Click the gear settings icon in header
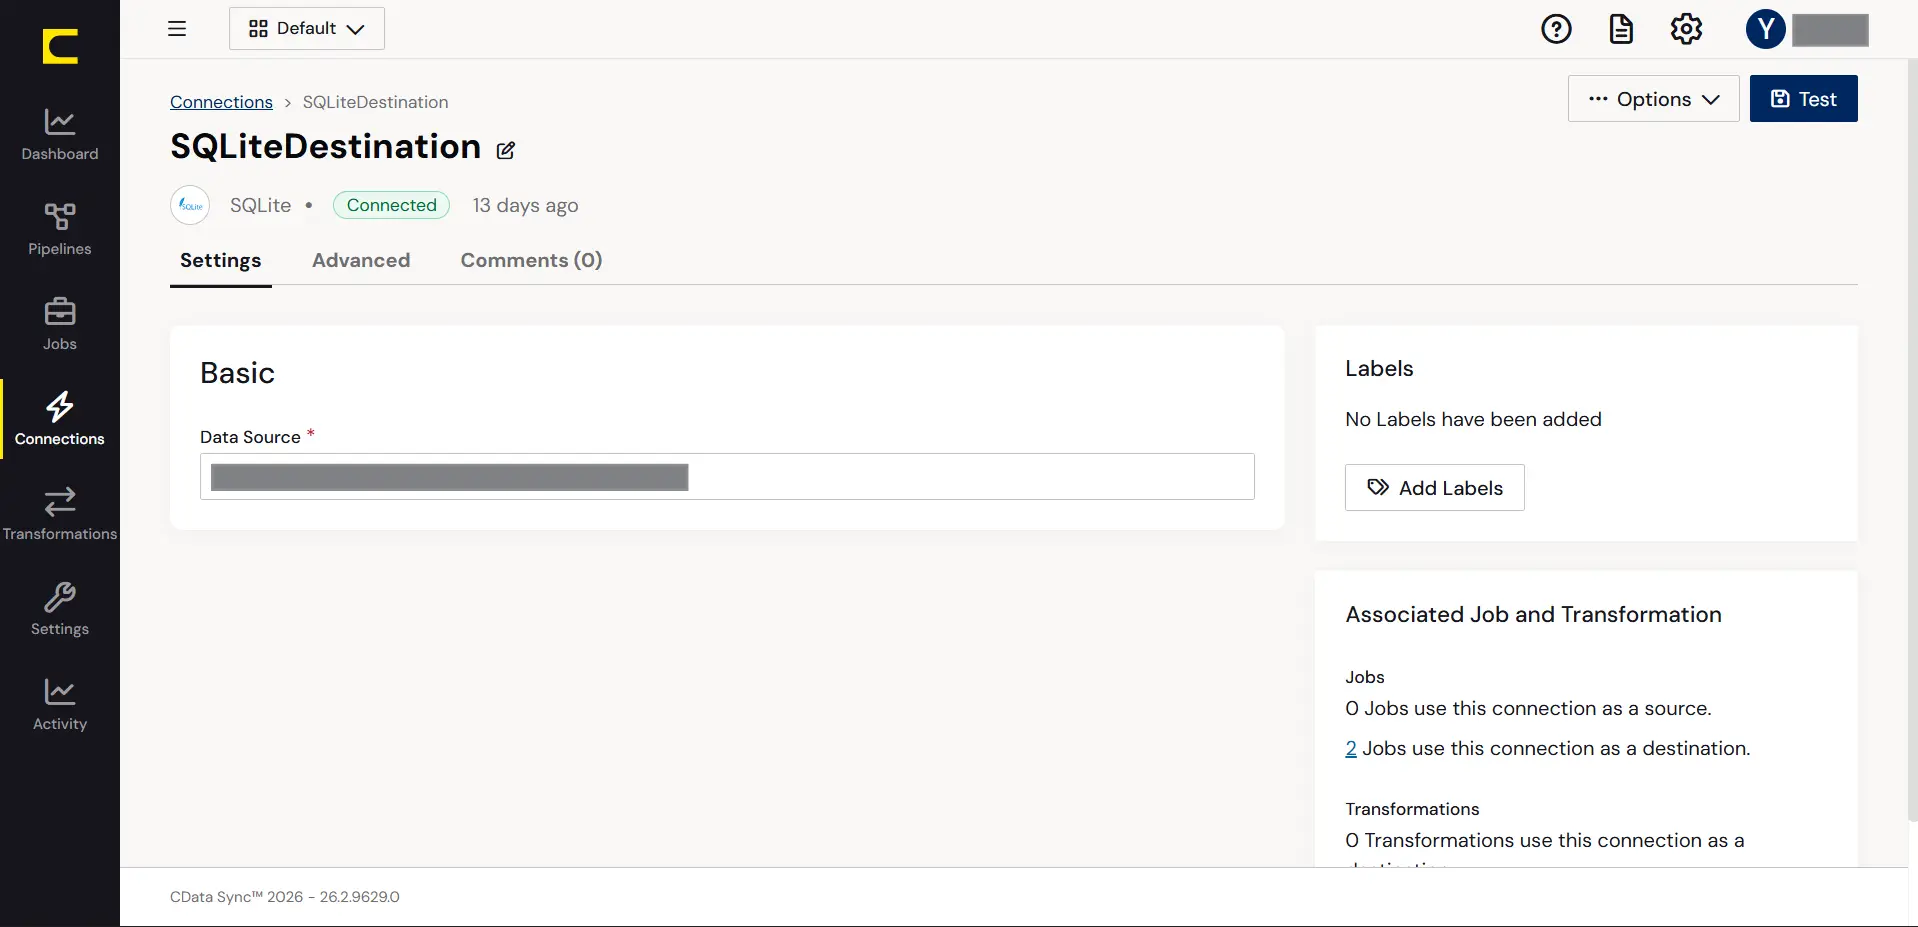Screen dimensions: 1918x927 point(1686,29)
